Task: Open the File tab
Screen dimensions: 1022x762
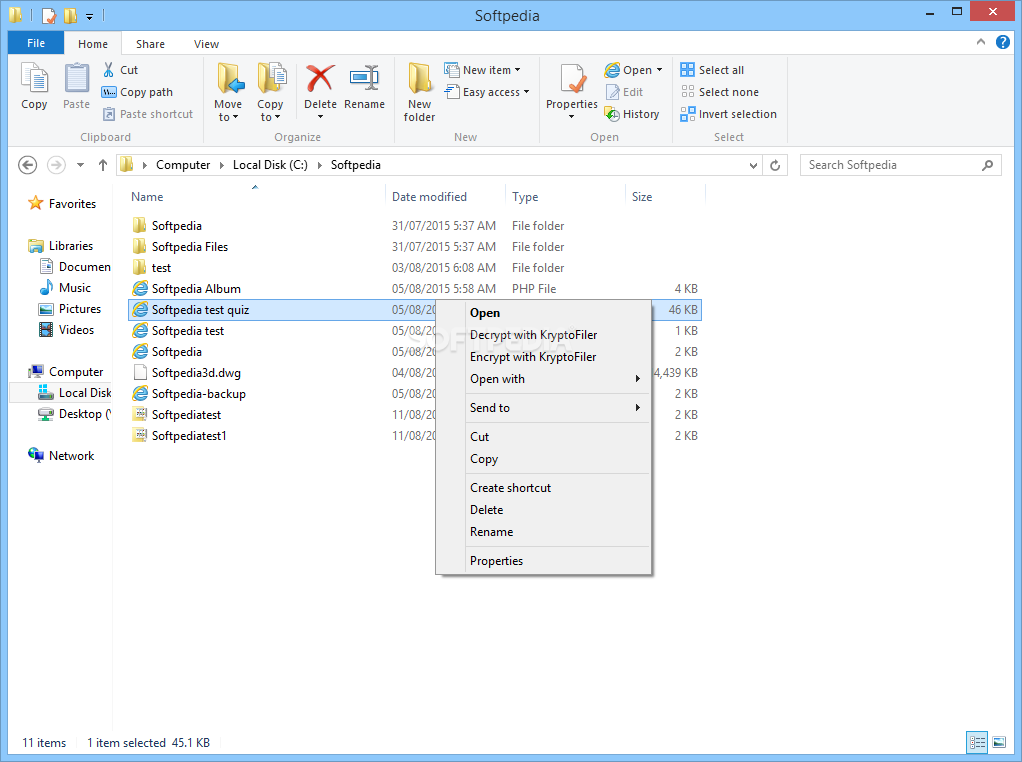Action: click(36, 43)
